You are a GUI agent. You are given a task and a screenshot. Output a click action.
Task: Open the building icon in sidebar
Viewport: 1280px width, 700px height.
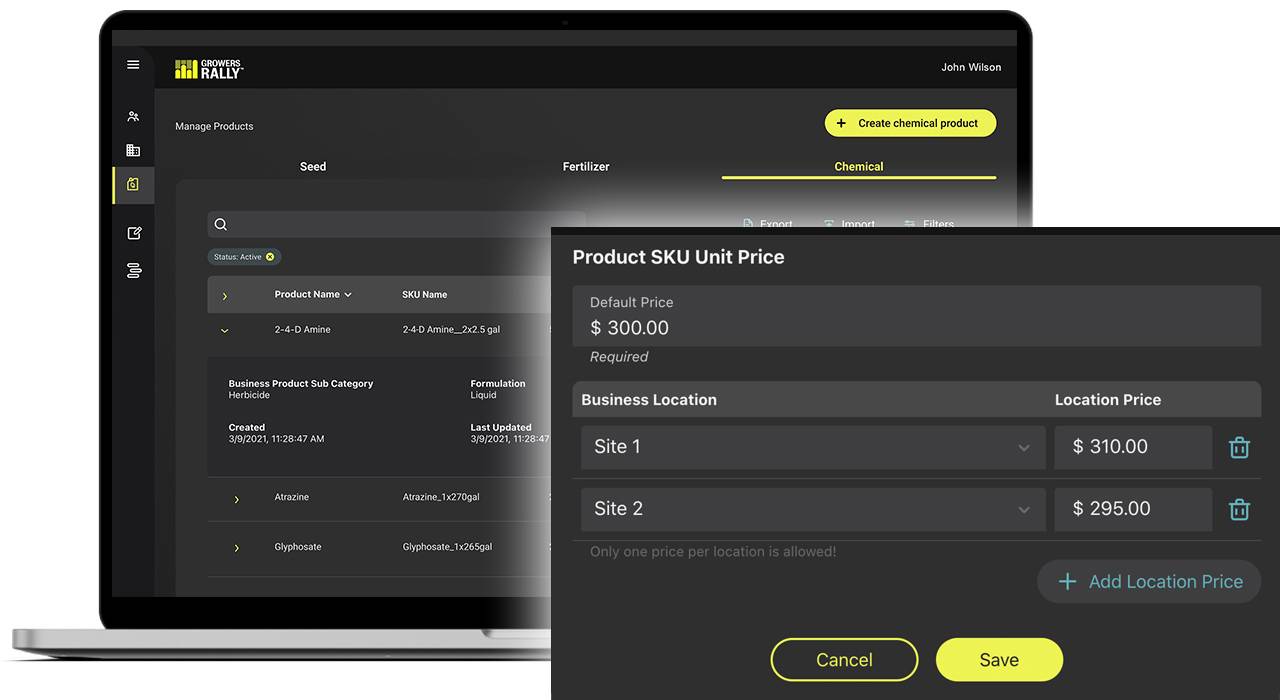133,150
